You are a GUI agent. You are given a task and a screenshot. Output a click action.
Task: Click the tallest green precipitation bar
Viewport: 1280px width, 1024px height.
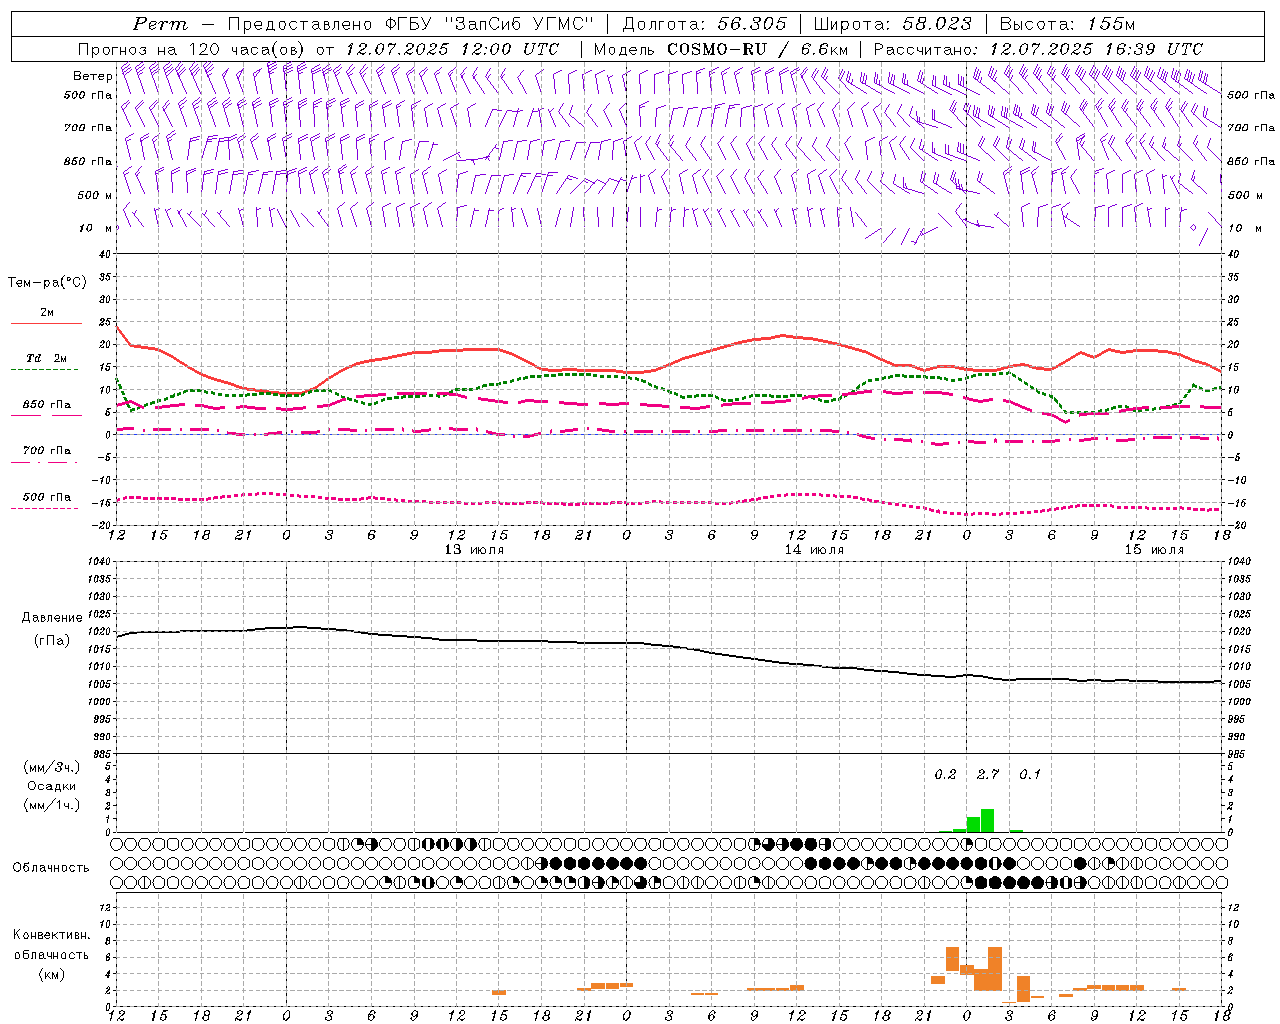[988, 820]
